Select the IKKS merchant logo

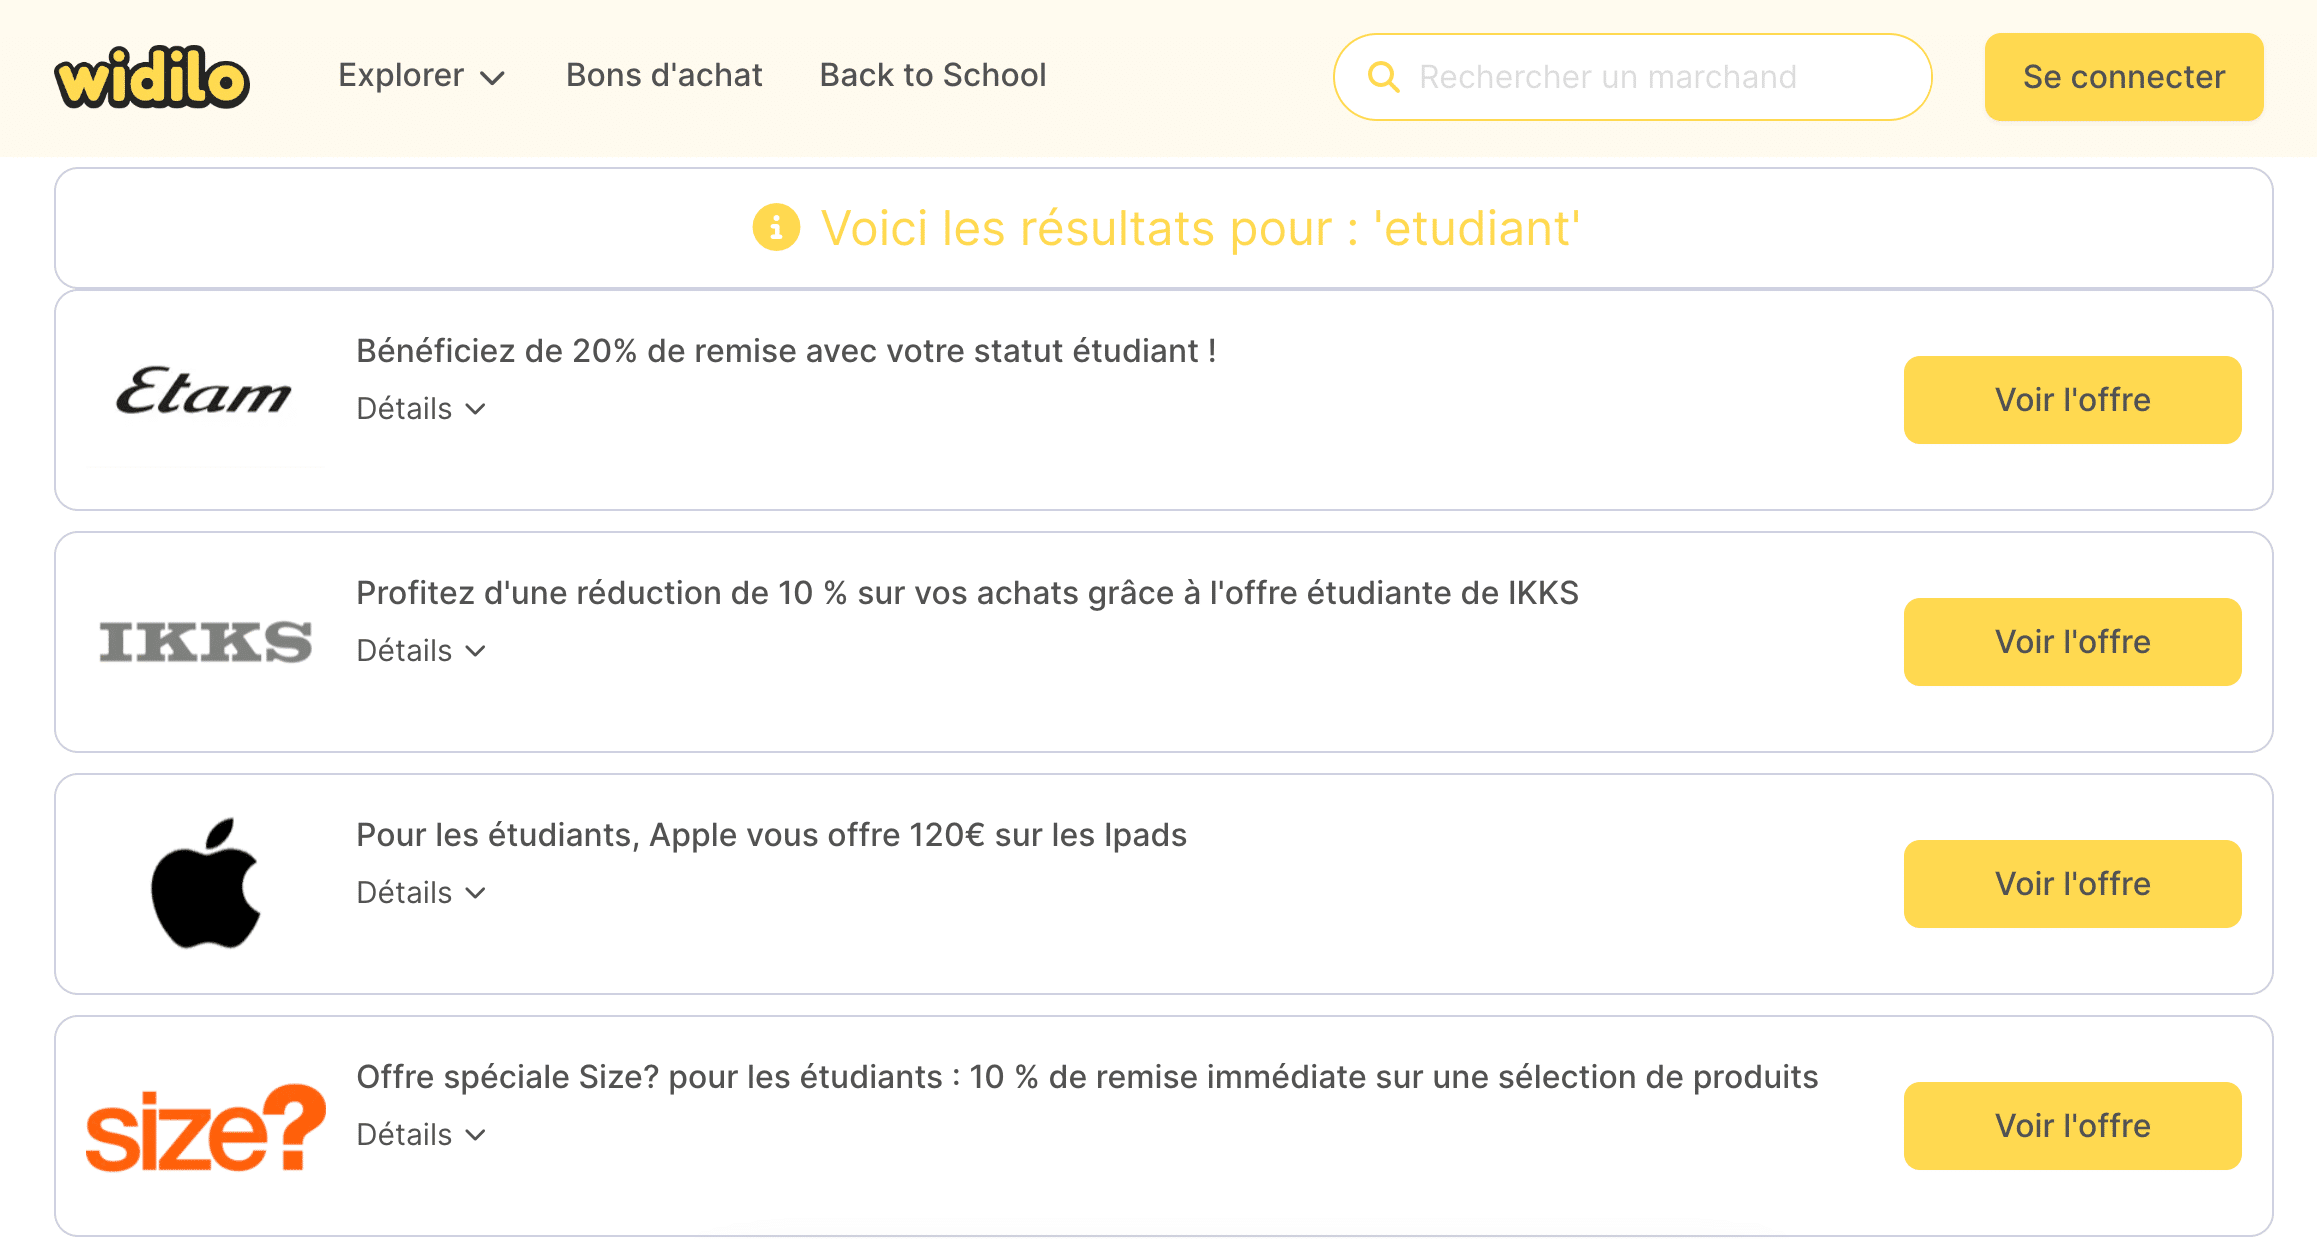point(204,641)
